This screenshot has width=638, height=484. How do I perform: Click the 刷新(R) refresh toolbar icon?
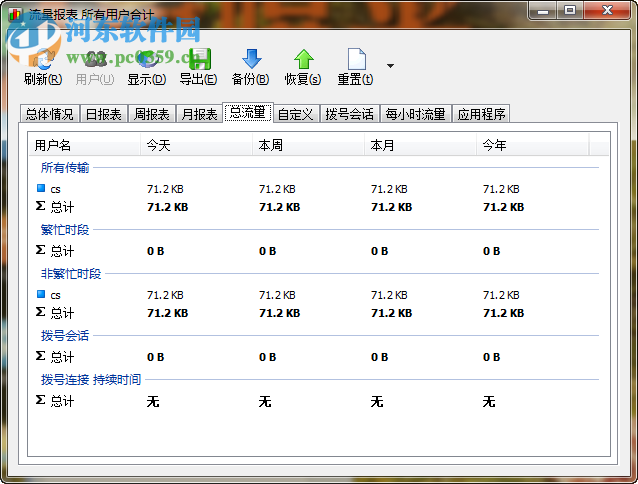[x=43, y=59]
